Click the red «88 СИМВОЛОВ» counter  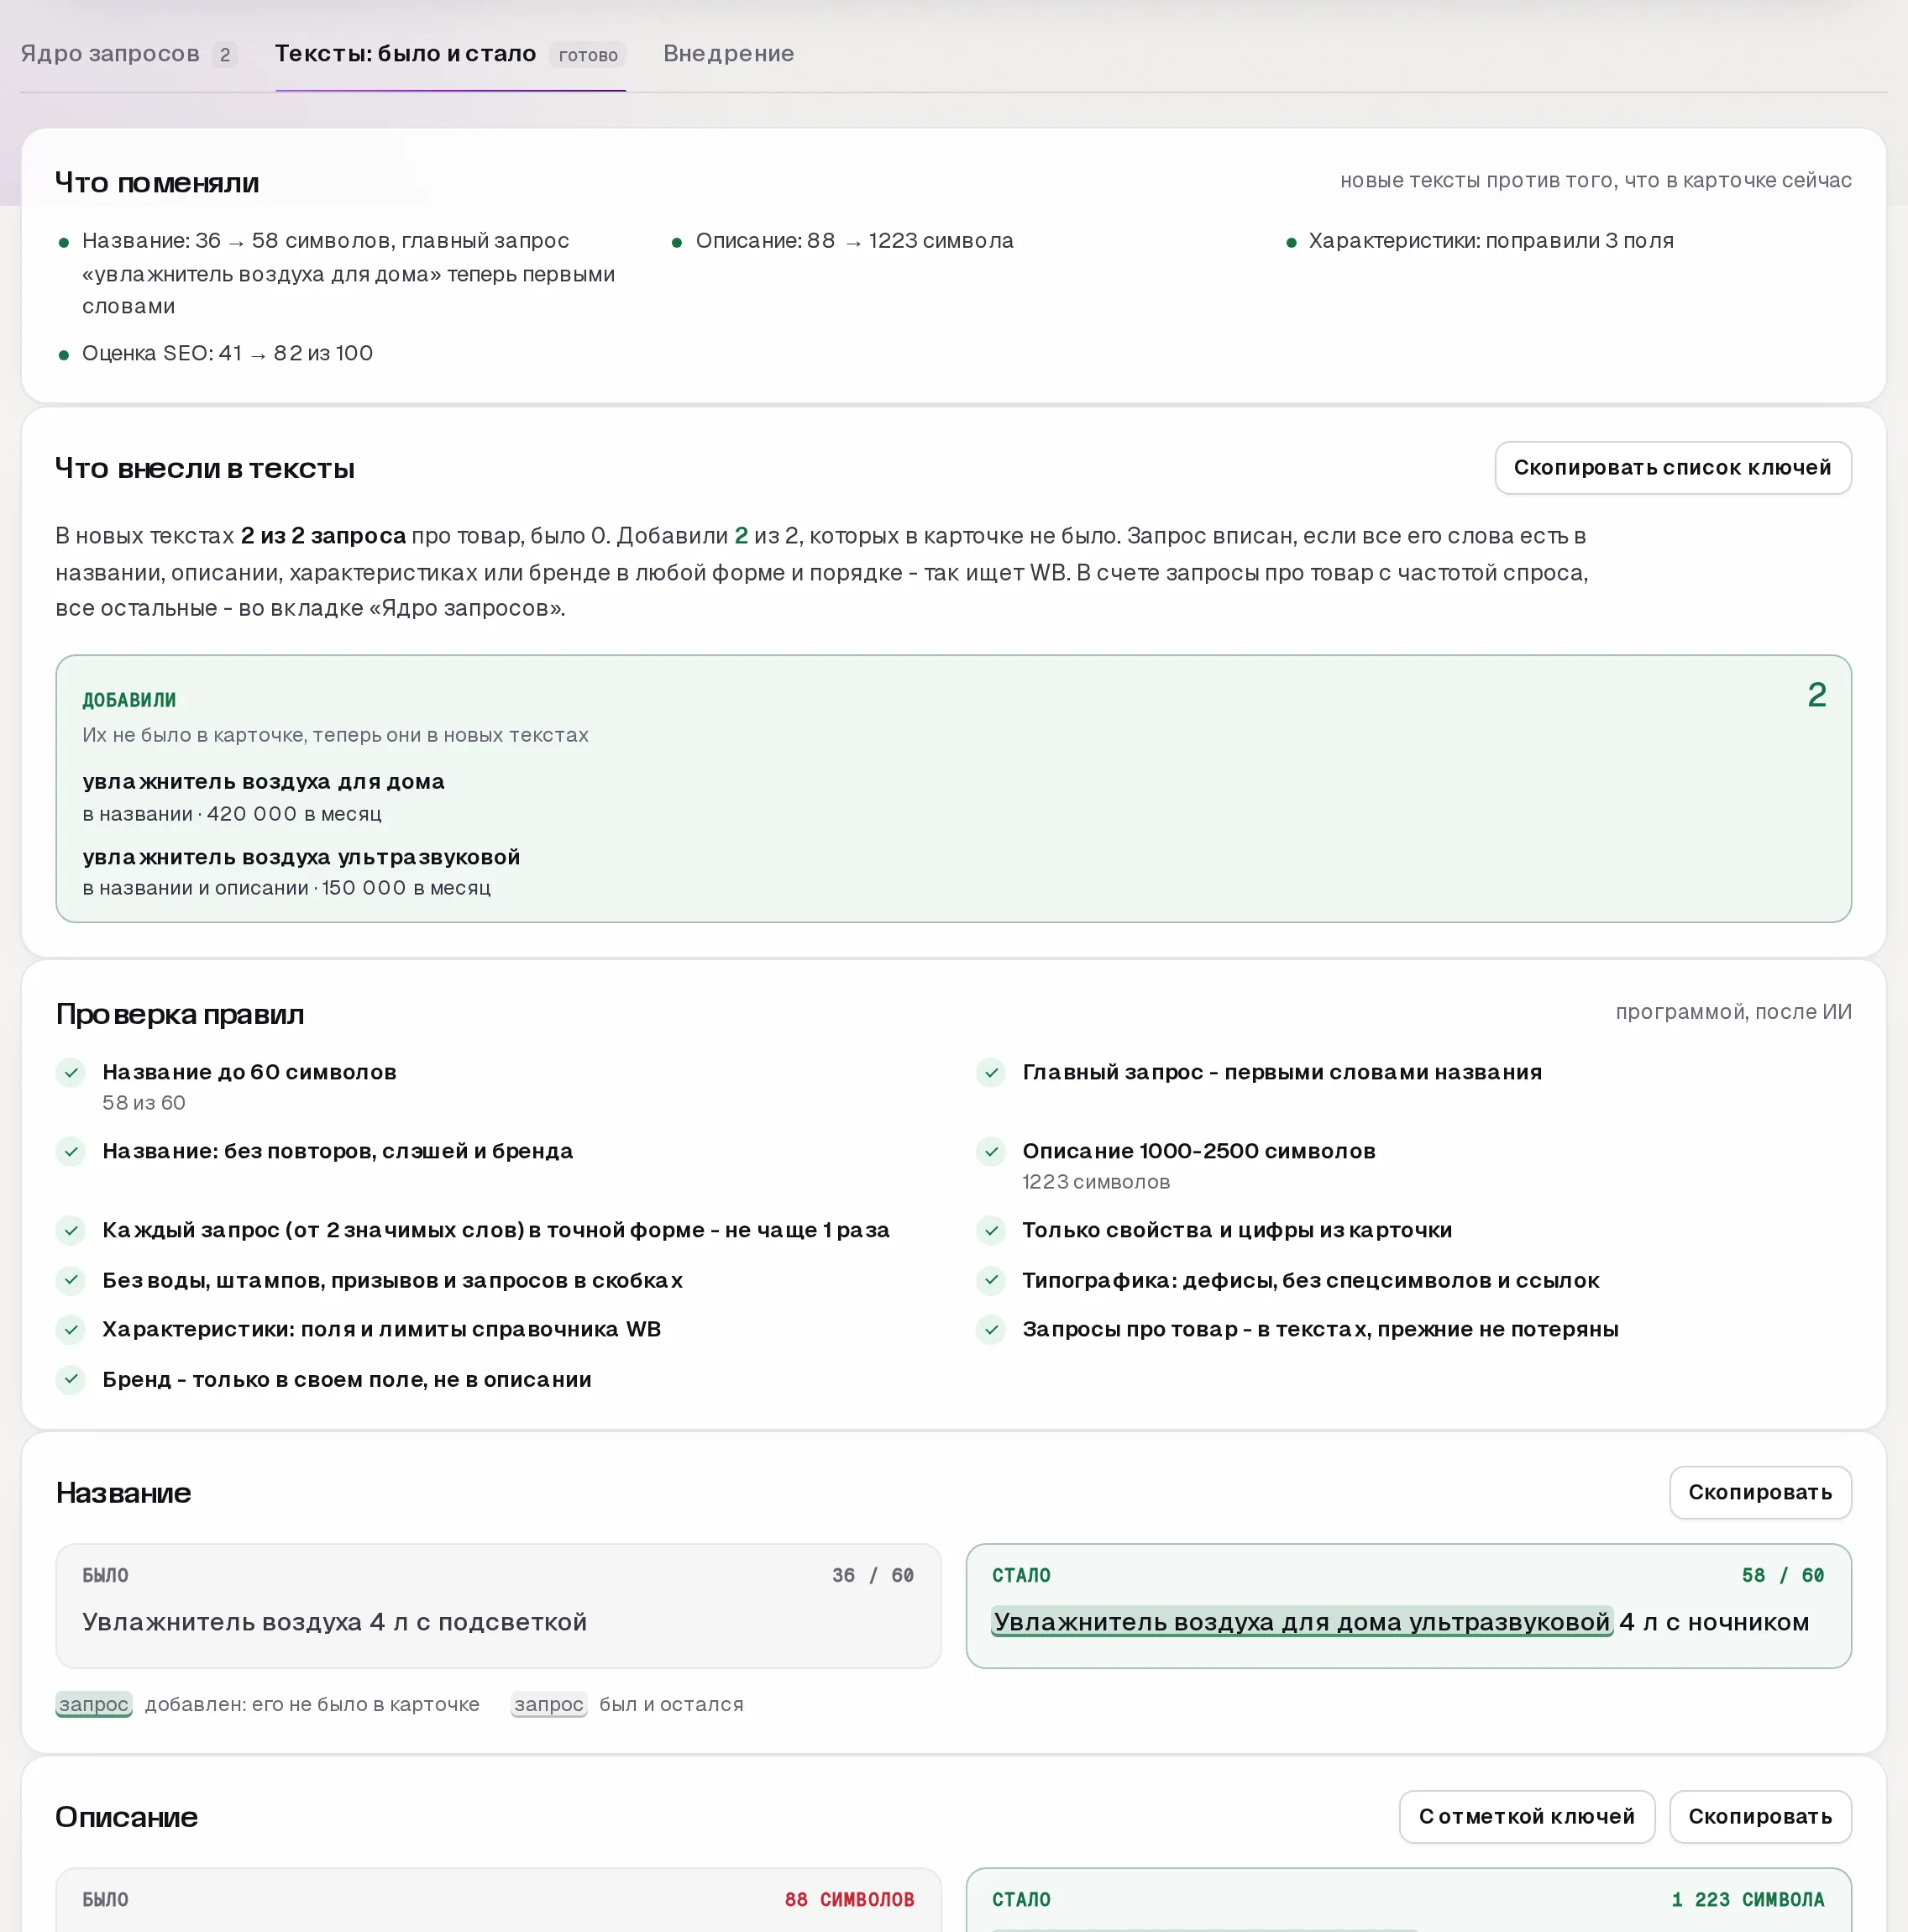850,1899
